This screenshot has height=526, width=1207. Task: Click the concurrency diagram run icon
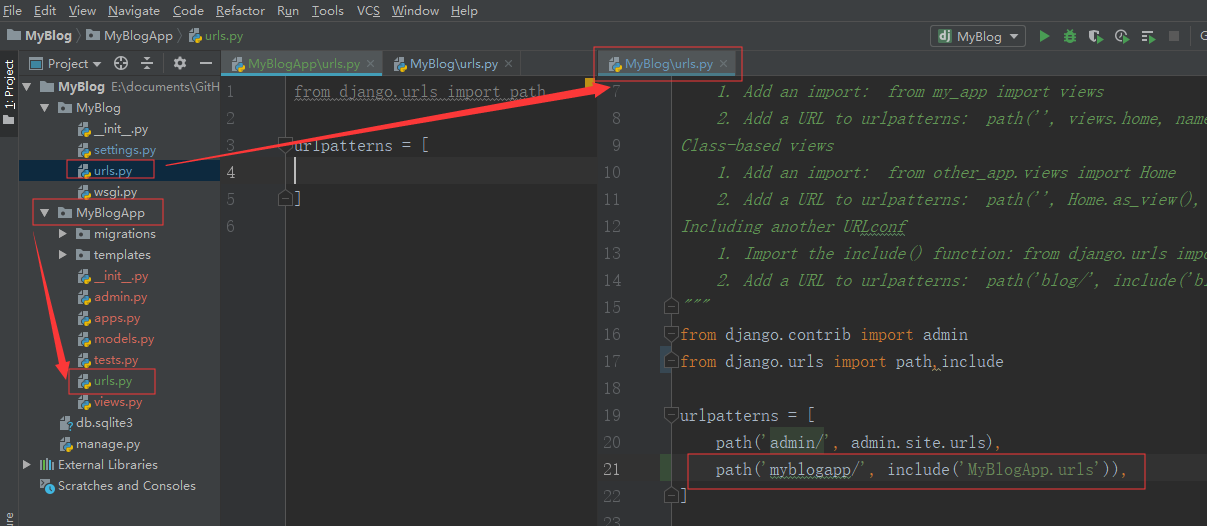coord(1148,36)
